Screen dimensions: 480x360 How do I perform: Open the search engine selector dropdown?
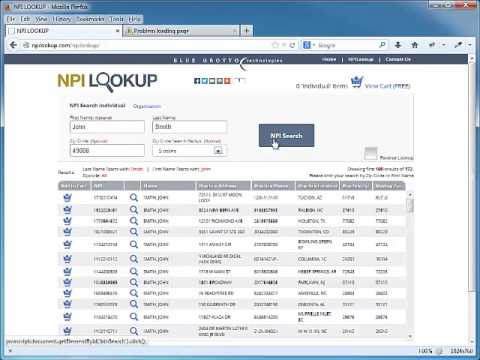(x=309, y=45)
